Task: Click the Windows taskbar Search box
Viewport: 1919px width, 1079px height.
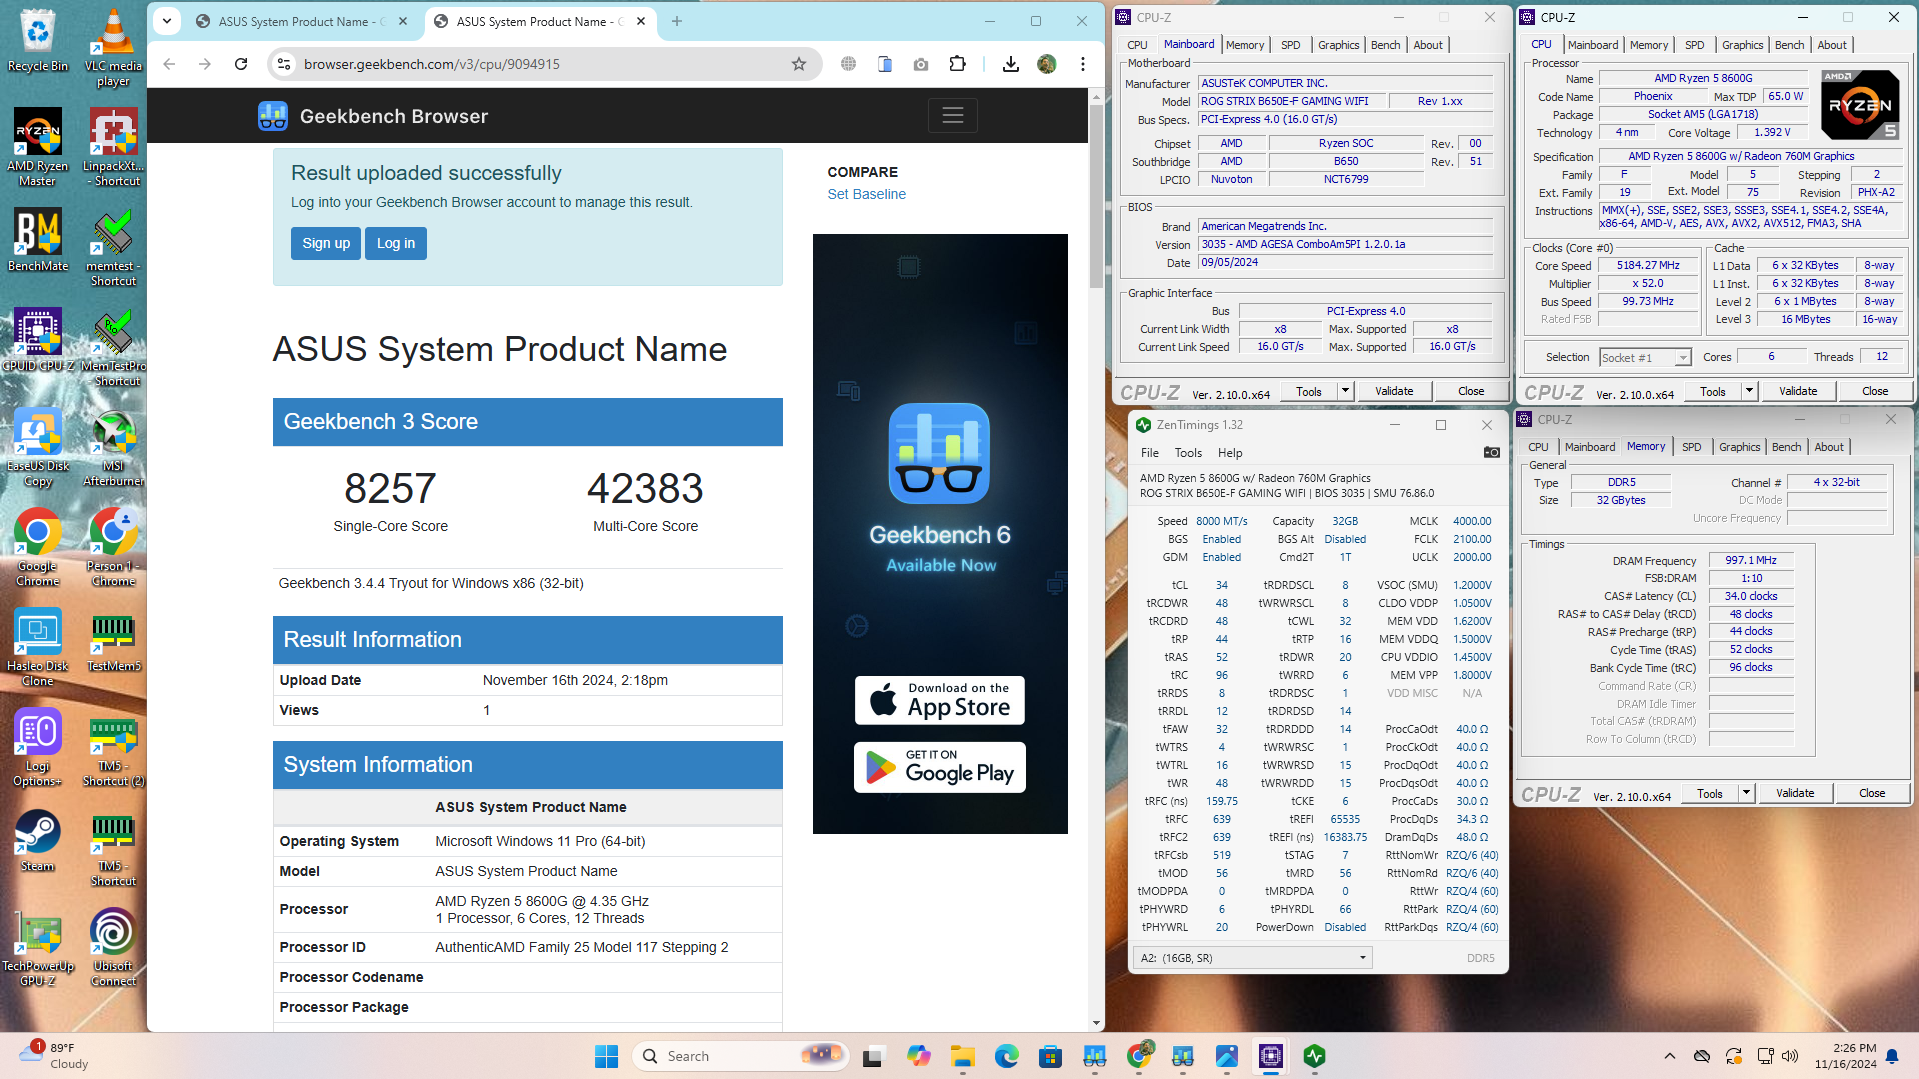Action: pyautogui.click(x=741, y=1056)
